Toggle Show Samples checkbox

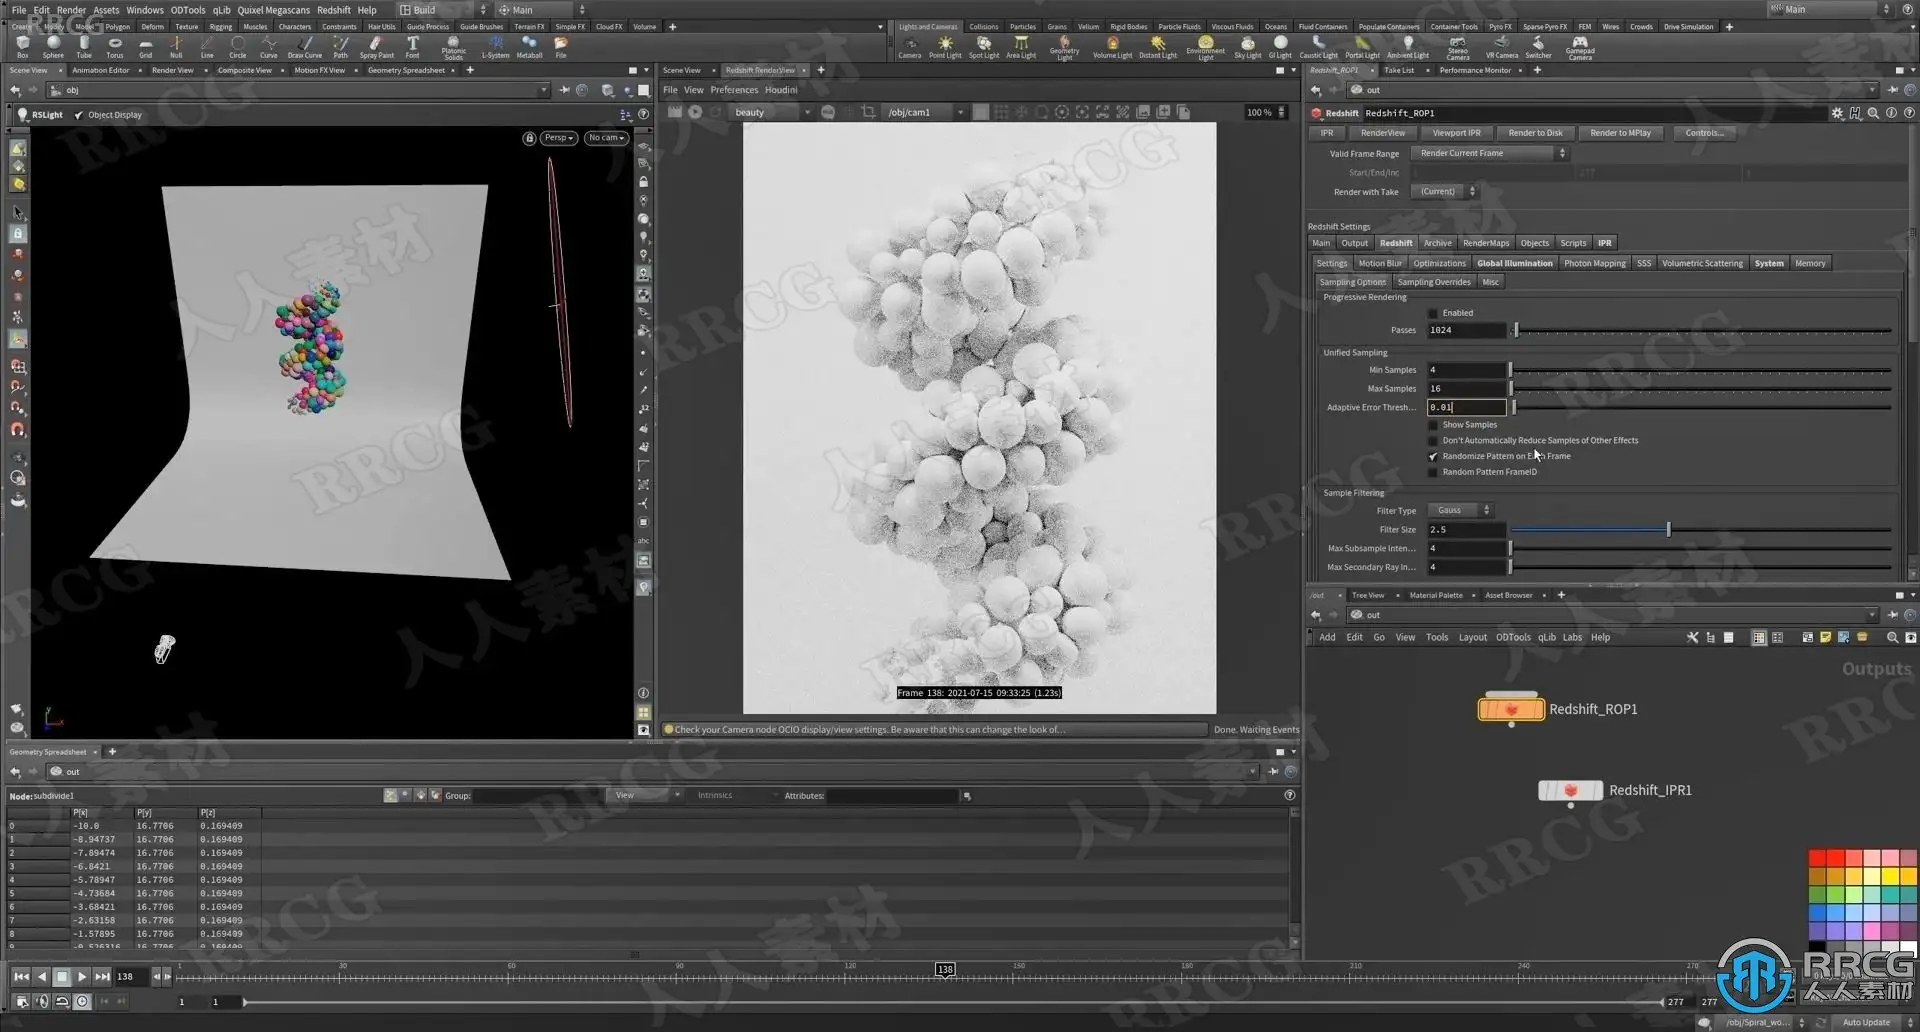[x=1433, y=425]
